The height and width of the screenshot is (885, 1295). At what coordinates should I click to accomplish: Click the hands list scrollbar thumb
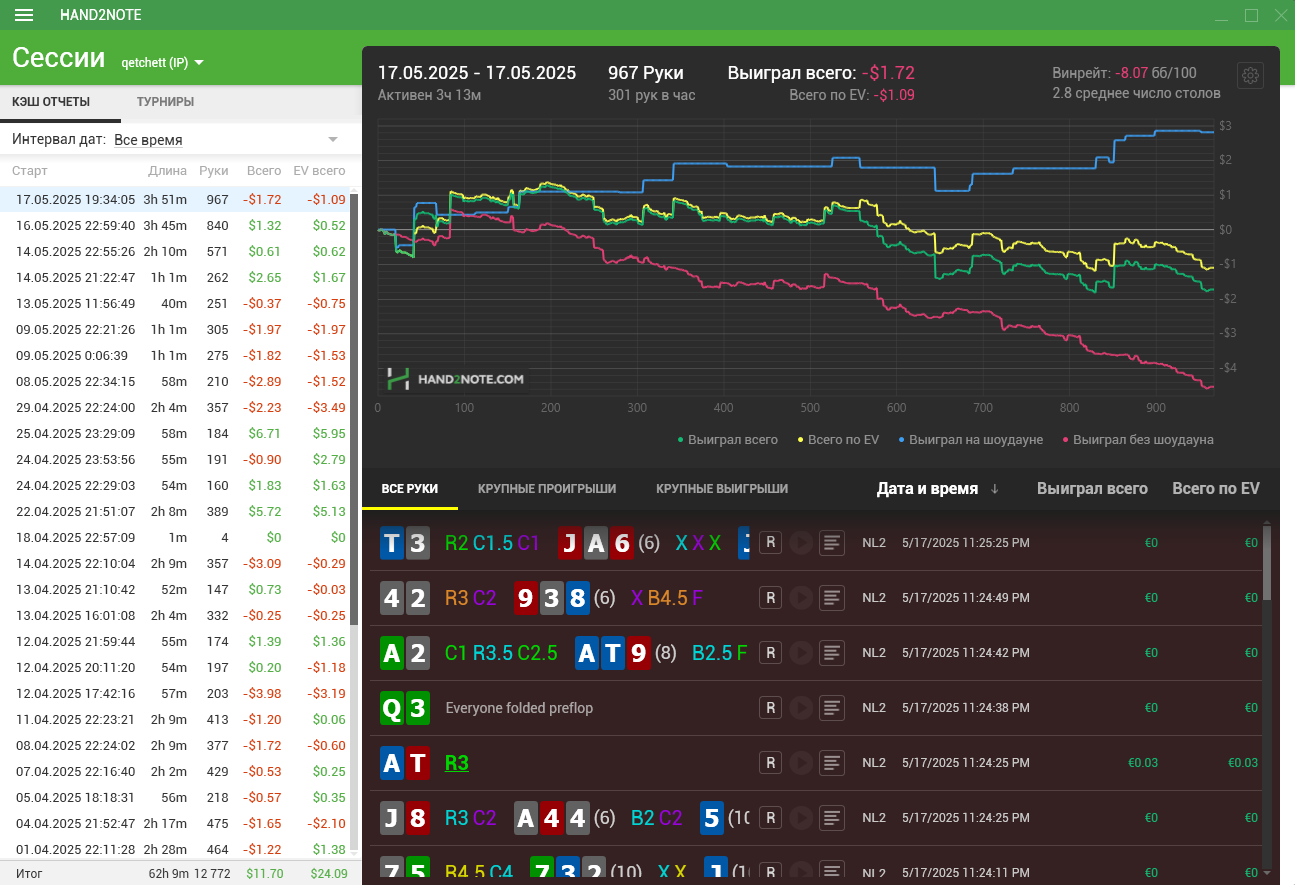click(1268, 563)
